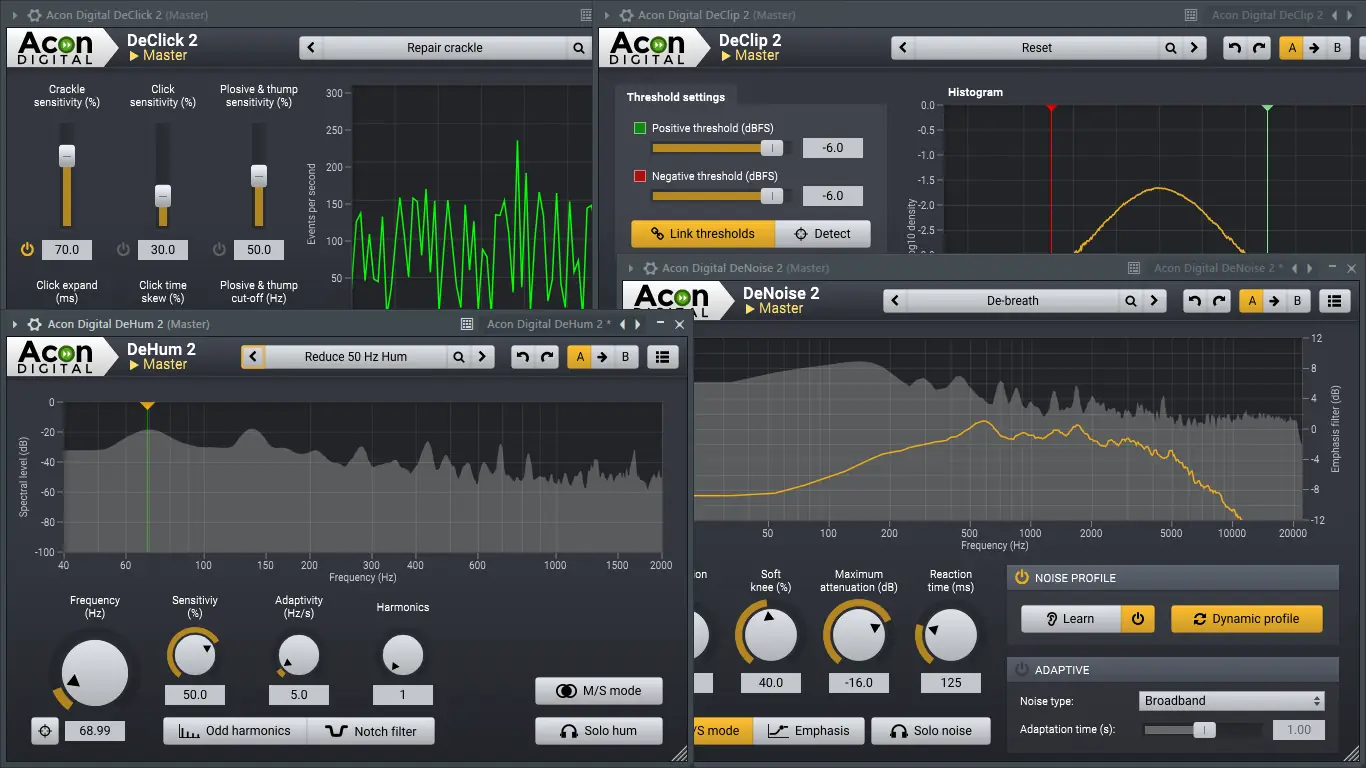Open the 'De-breath' preset list

tap(1013, 301)
